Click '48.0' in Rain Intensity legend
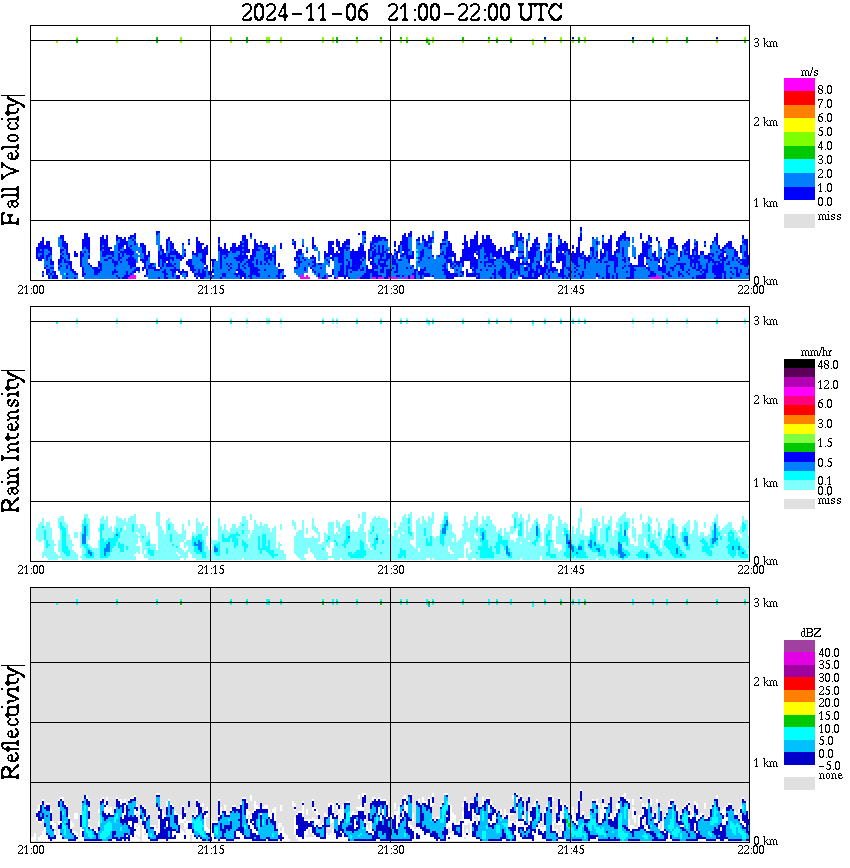The width and height of the screenshot is (850, 868). click(x=828, y=365)
